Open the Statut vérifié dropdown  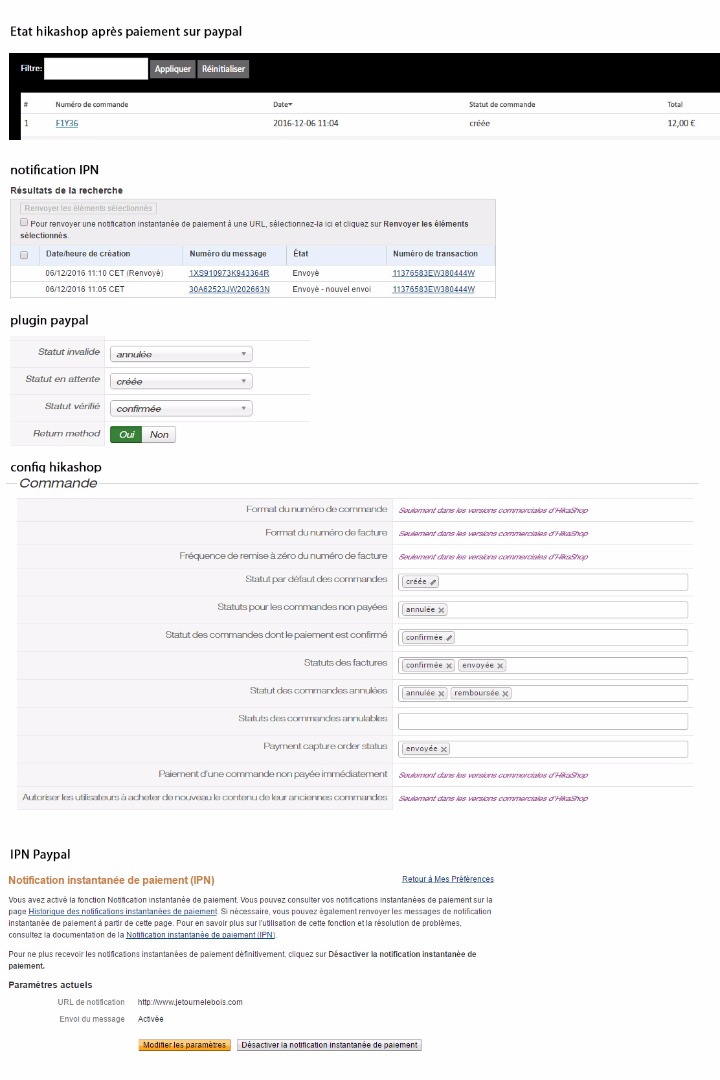coord(180,408)
